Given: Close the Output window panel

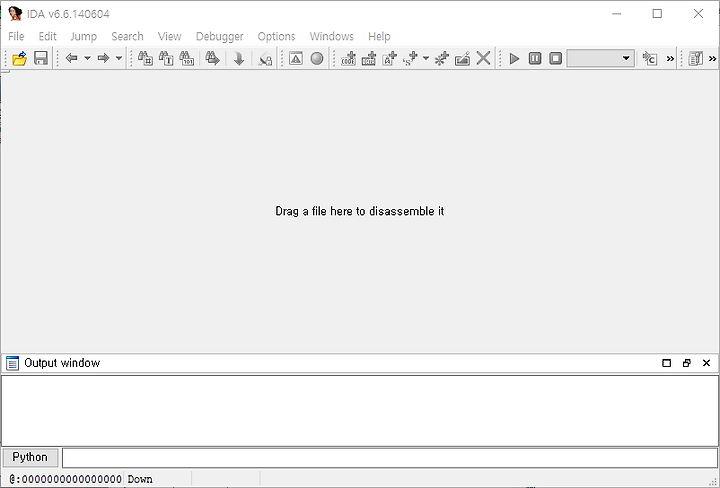Looking at the screenshot, I should click(707, 363).
